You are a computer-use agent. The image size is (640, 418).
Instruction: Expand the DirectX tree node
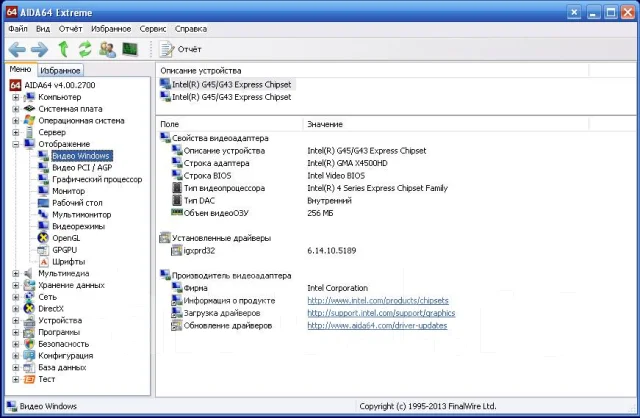pos(16,309)
